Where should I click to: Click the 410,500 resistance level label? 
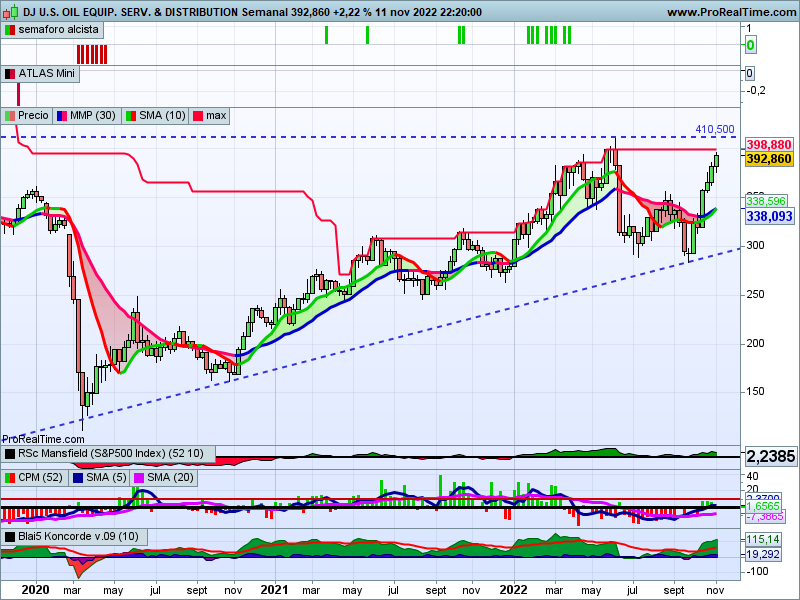point(715,130)
